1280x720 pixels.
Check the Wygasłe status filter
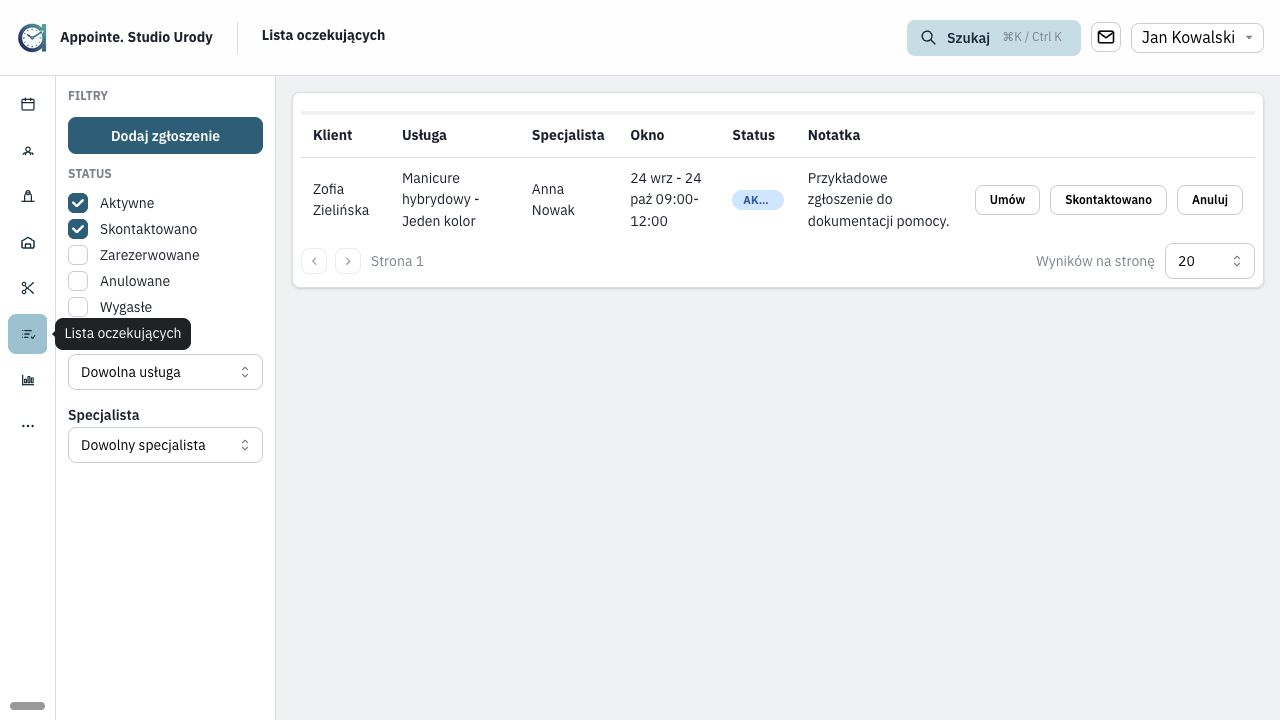(78, 307)
